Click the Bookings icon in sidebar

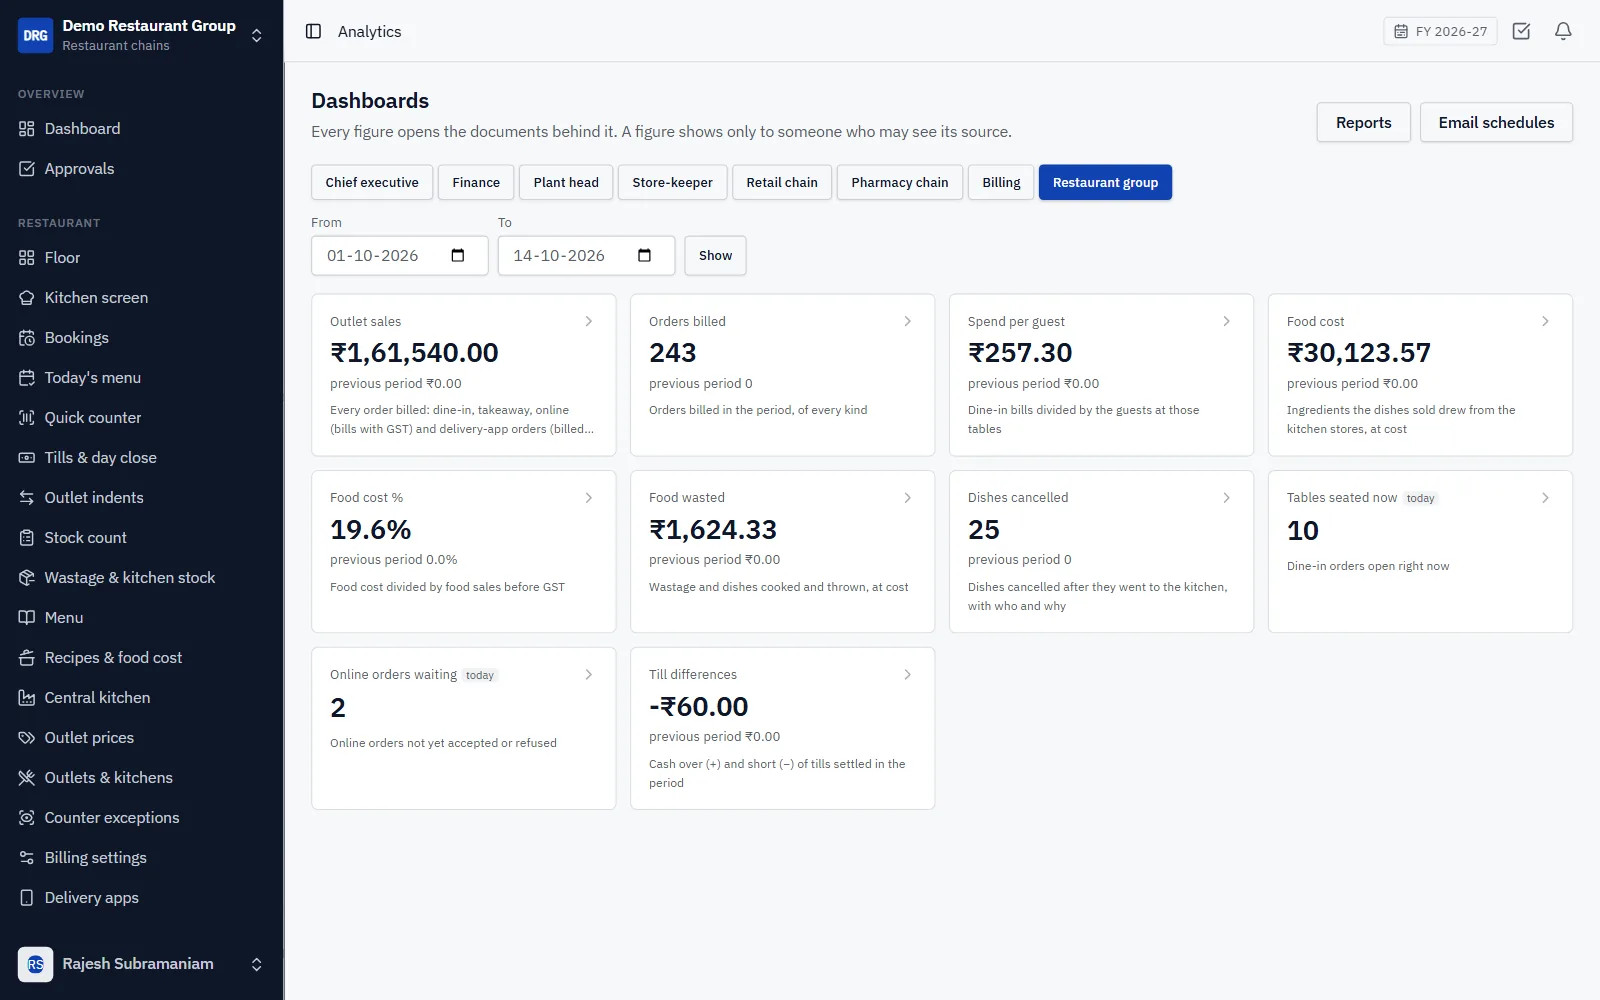pos(27,338)
